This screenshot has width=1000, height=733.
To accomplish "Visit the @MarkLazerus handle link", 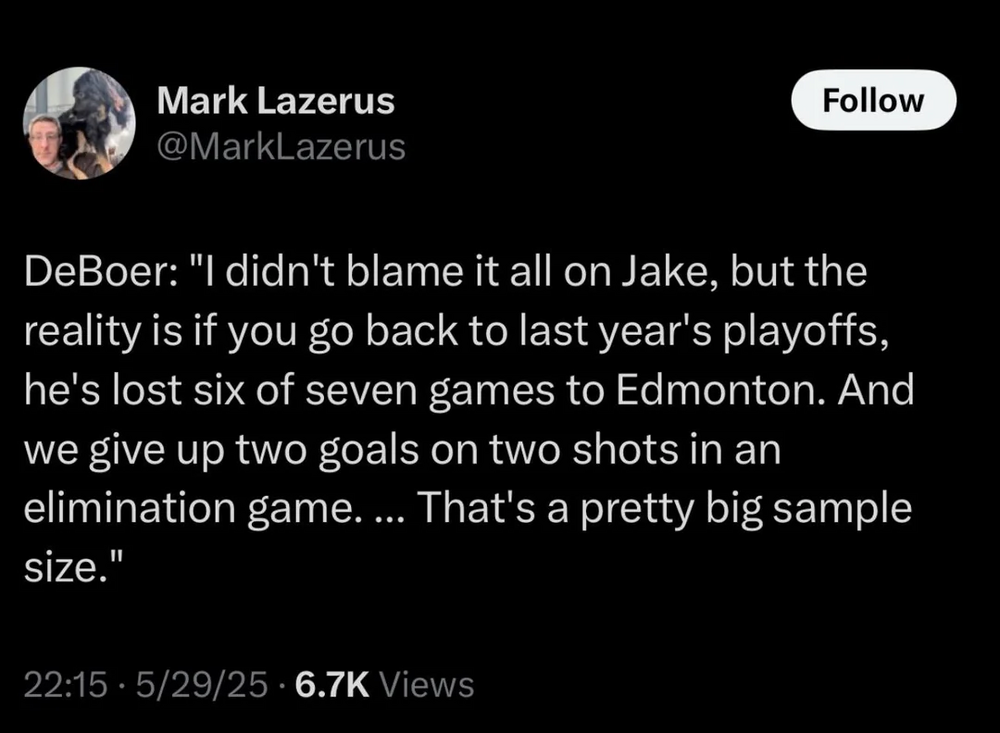I will point(282,147).
